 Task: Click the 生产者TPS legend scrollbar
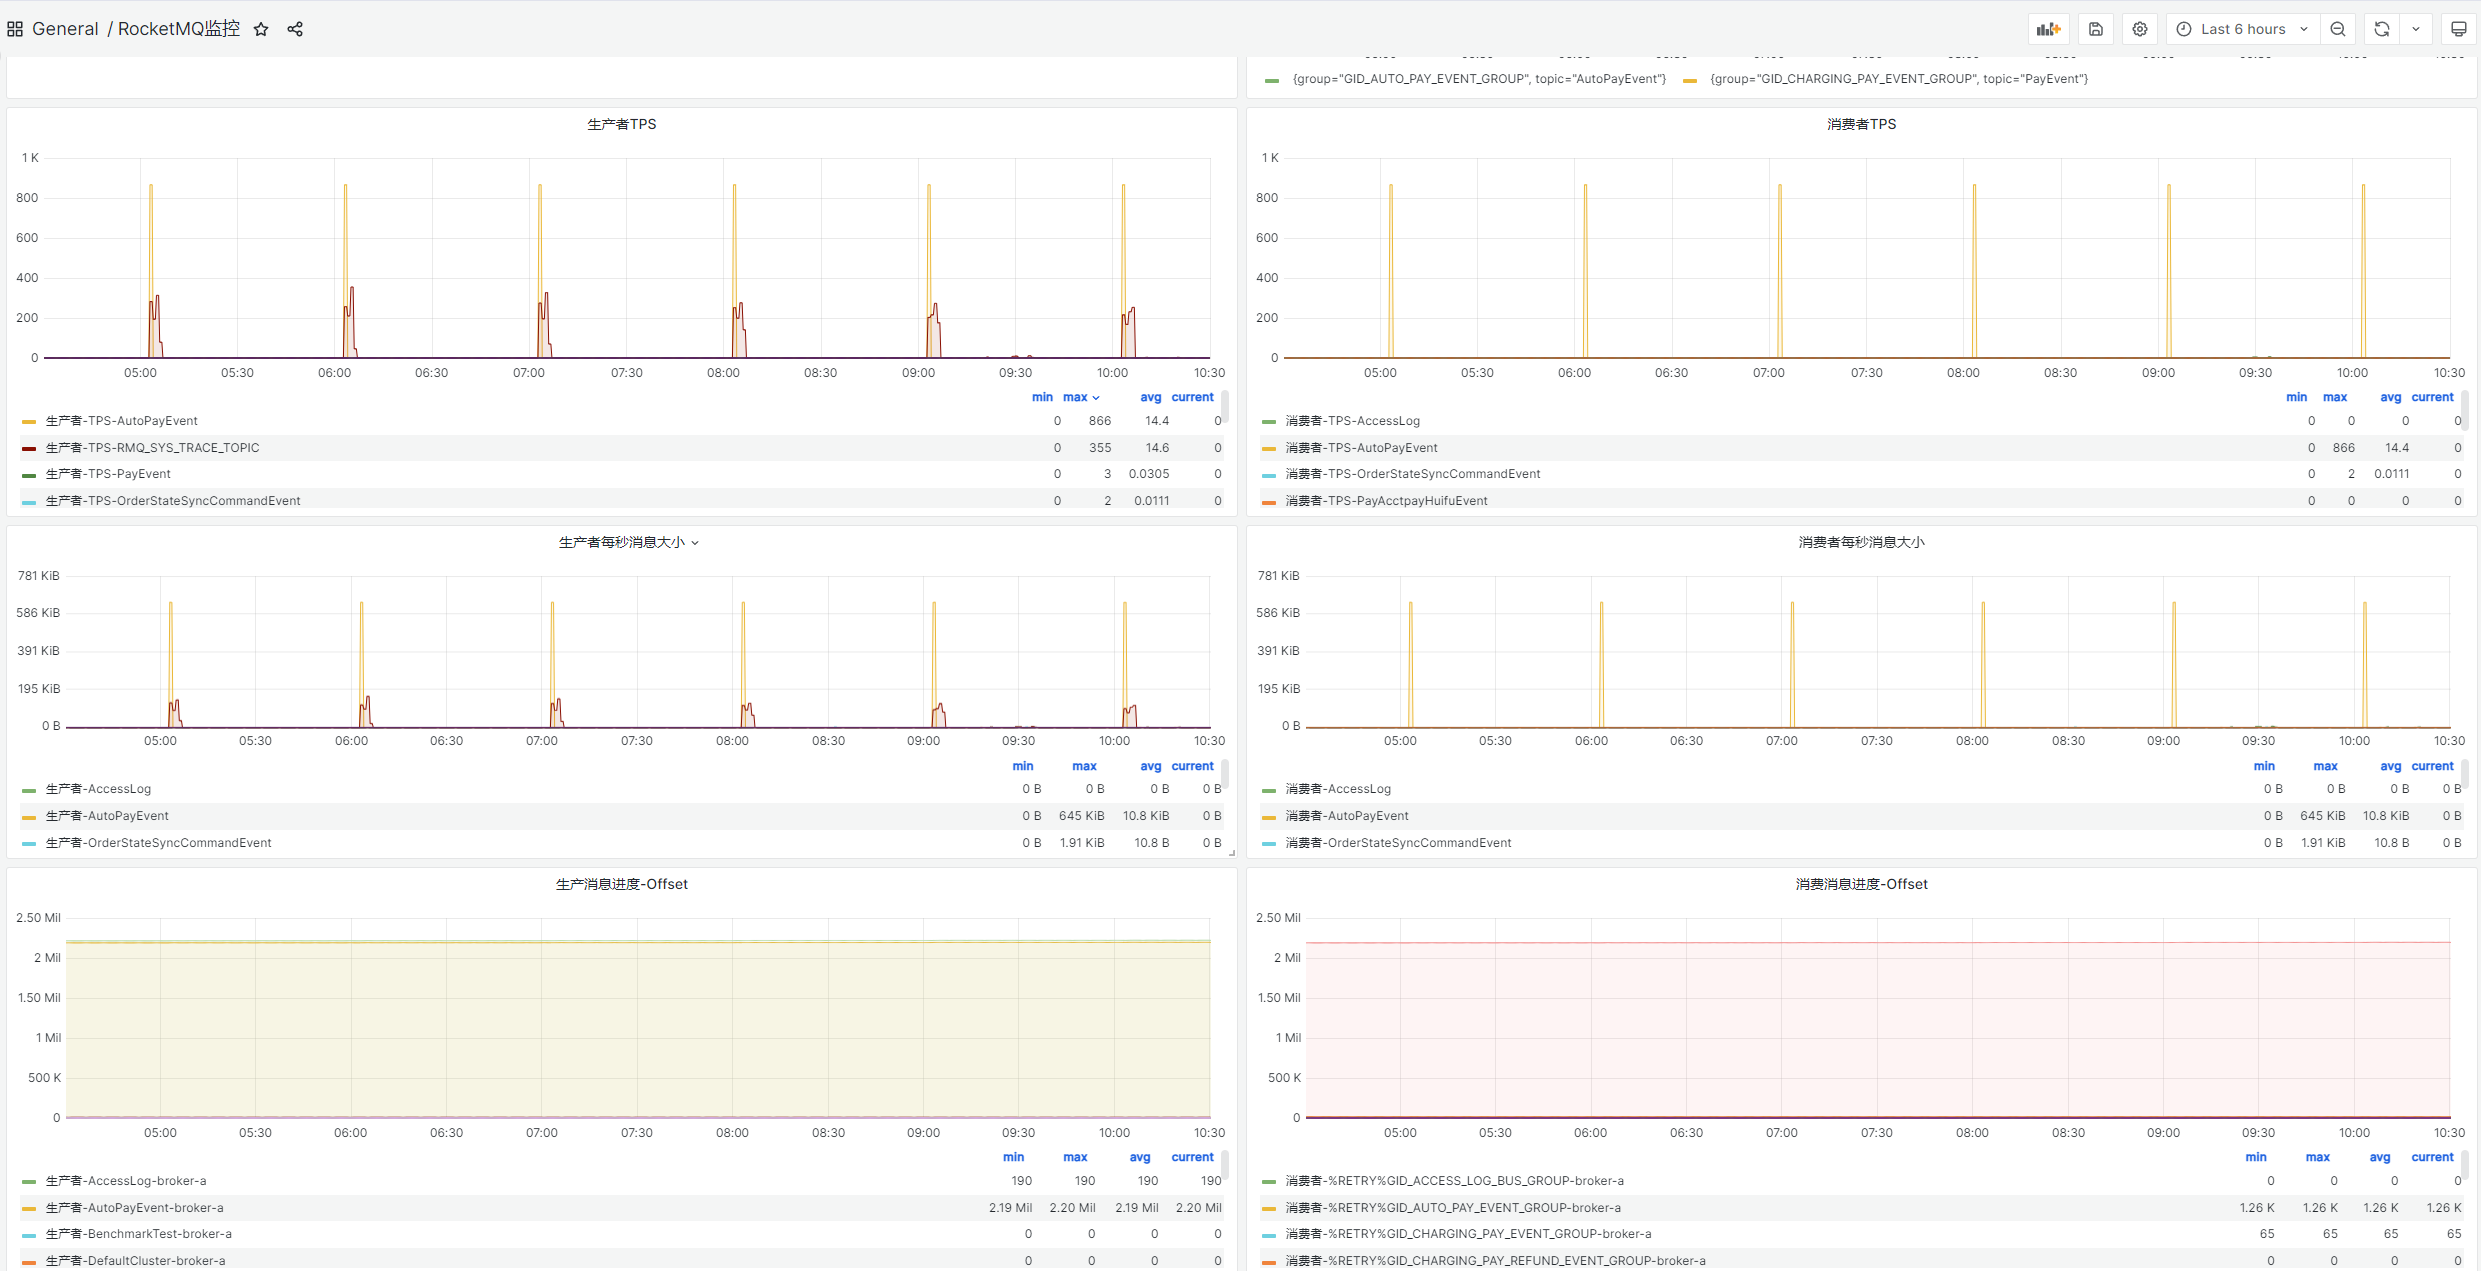pos(1225,407)
